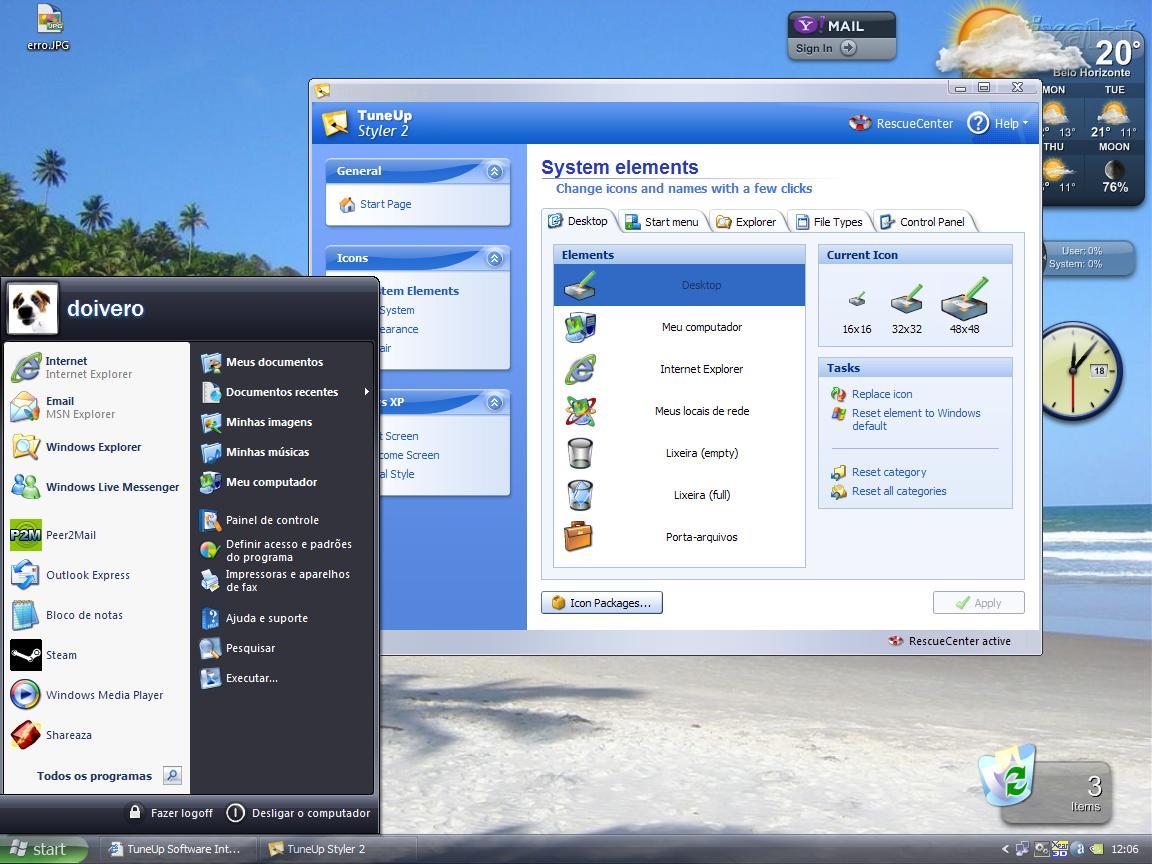The width and height of the screenshot is (1152, 864).
Task: Open Outlook Express
Action: (96, 575)
